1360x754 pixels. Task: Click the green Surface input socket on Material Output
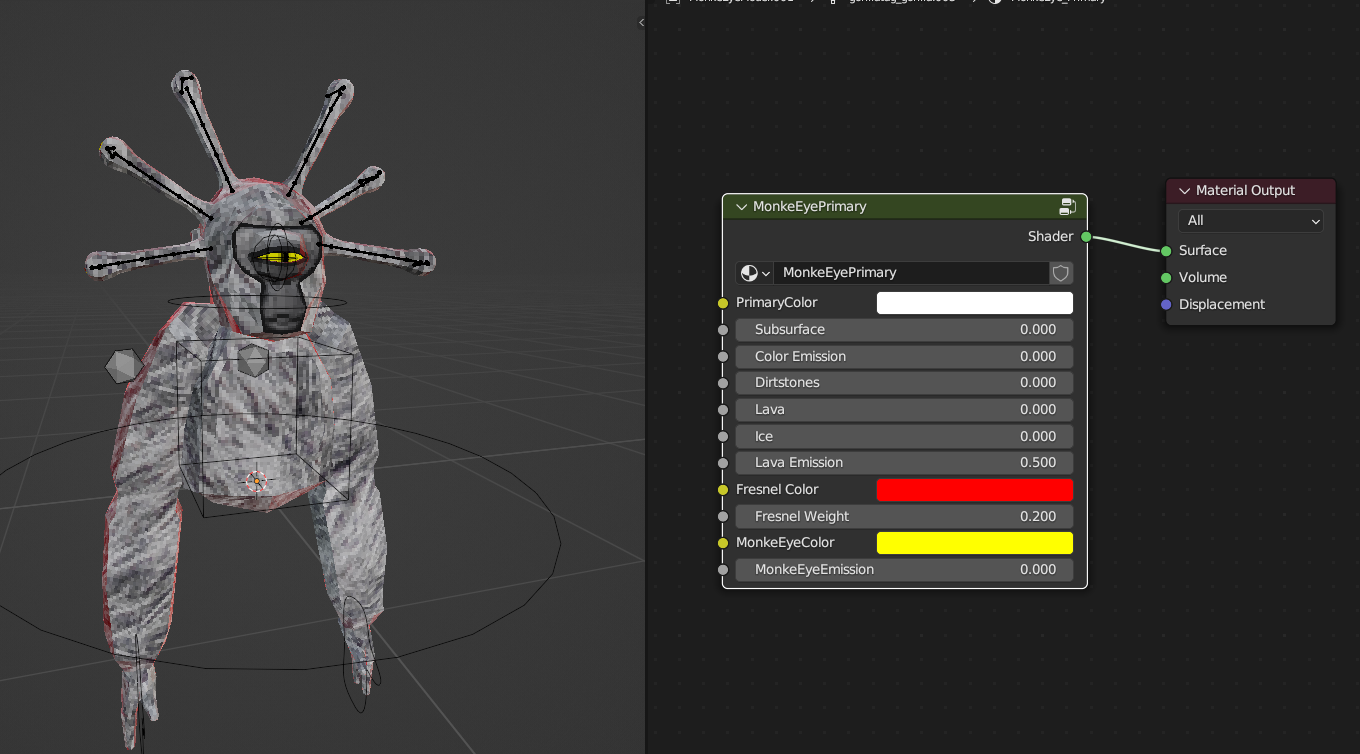click(1166, 250)
